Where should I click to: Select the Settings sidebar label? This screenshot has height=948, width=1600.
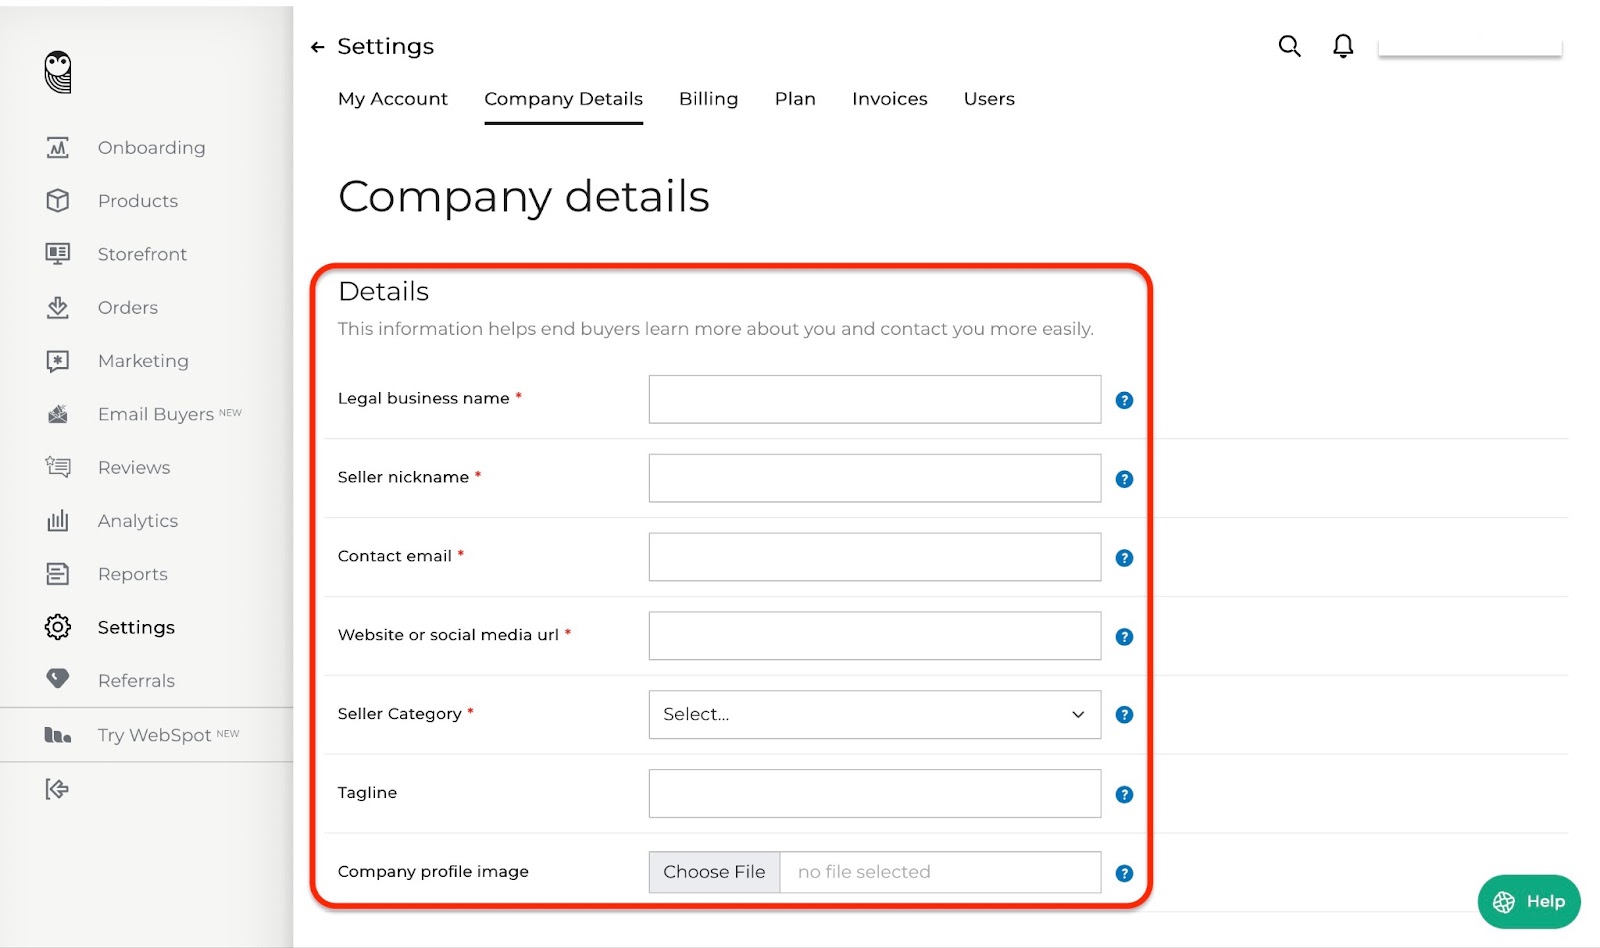pos(136,627)
